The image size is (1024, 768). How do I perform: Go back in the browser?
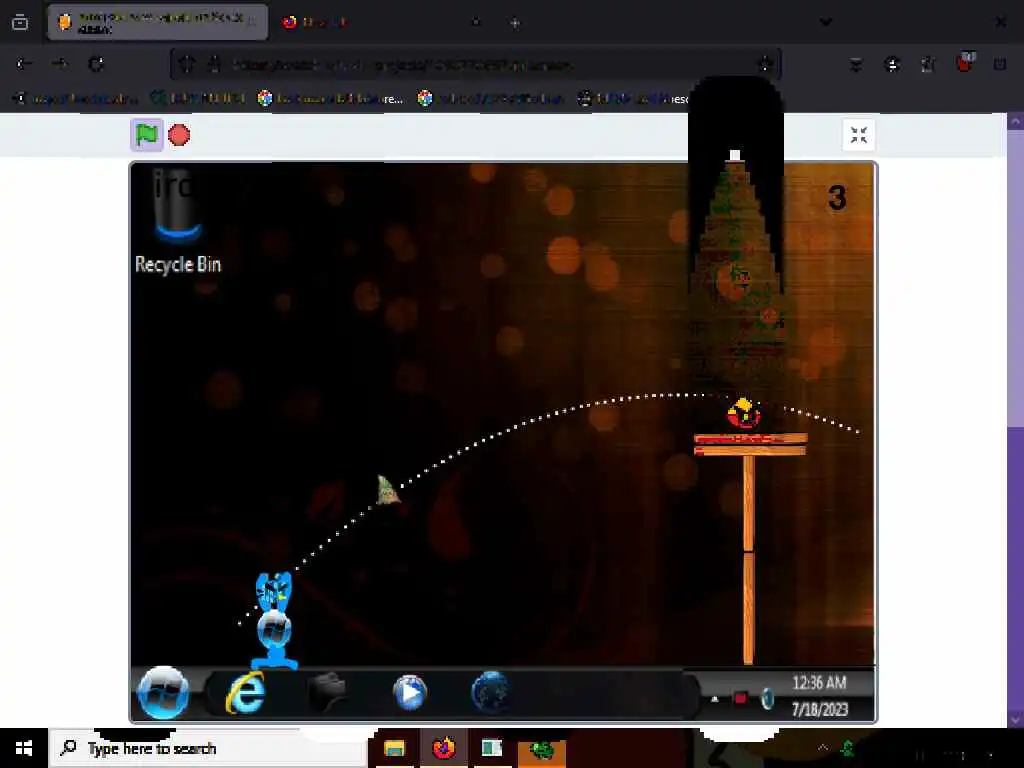point(24,64)
